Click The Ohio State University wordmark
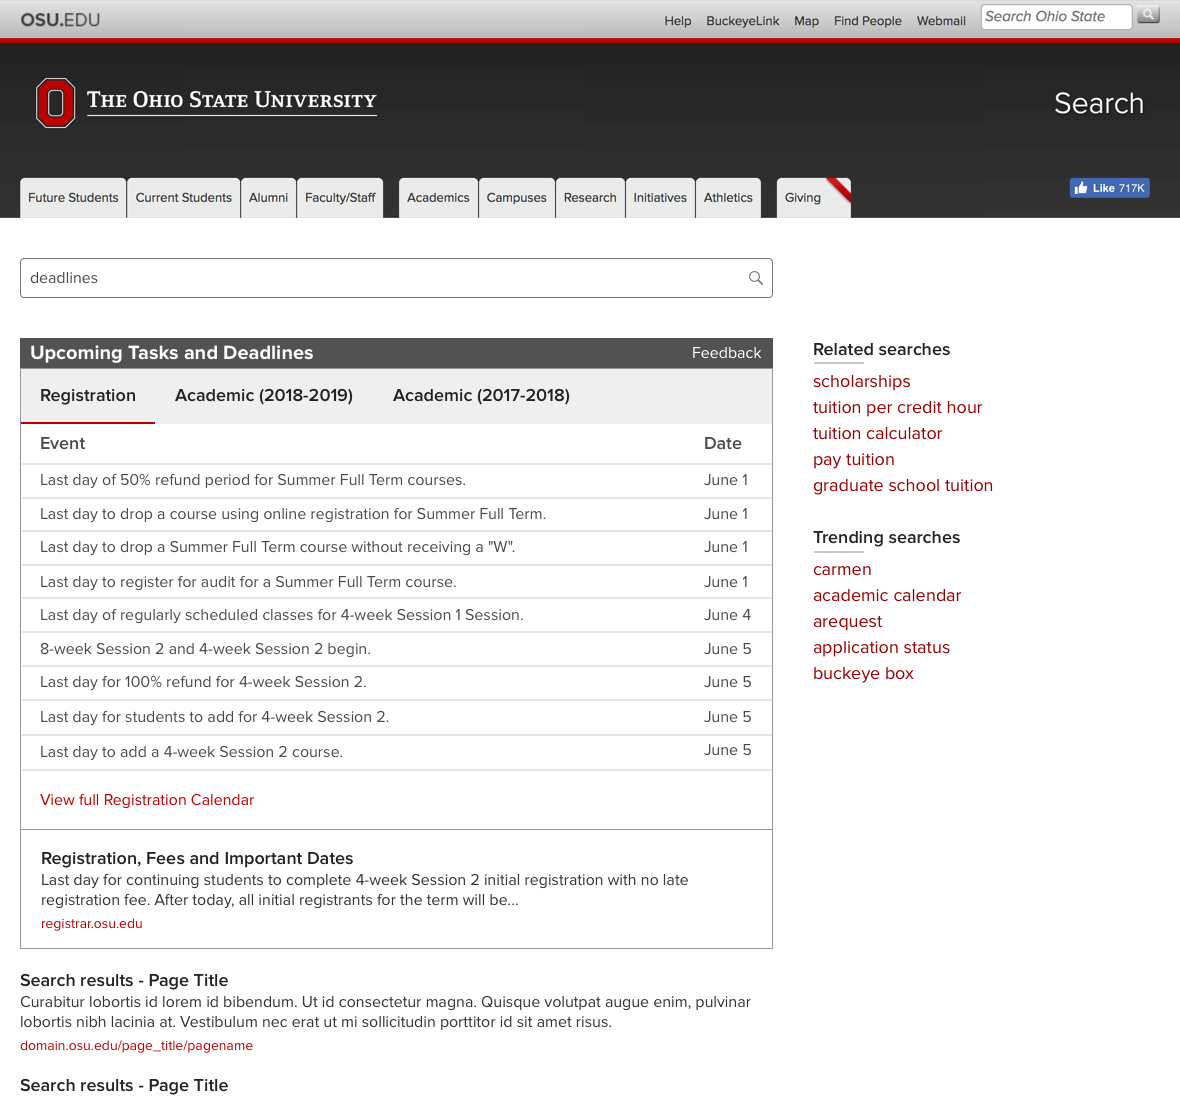 (232, 101)
